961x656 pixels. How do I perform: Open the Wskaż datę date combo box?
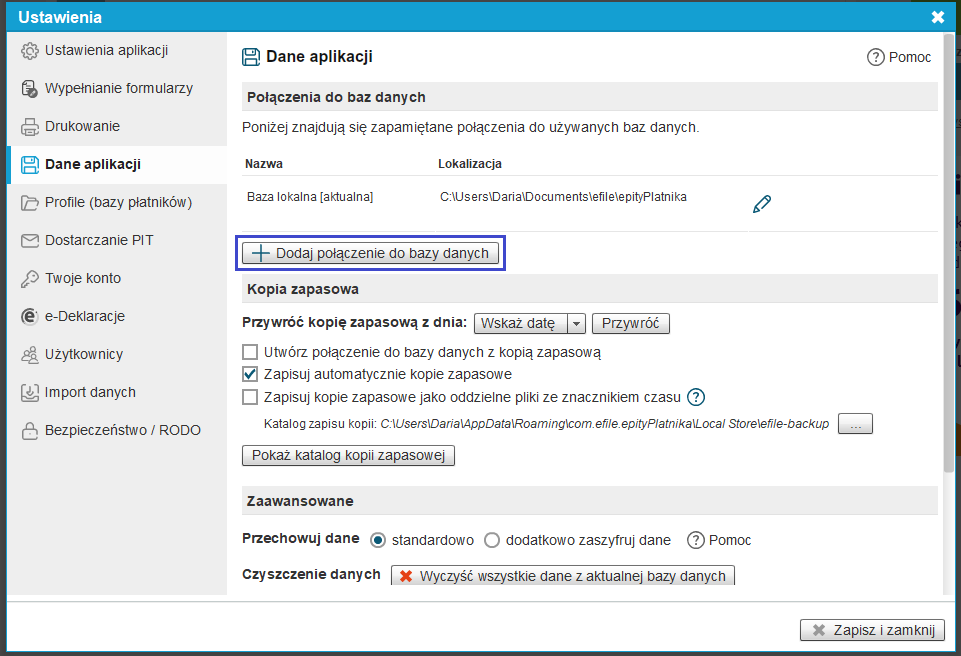click(x=530, y=323)
